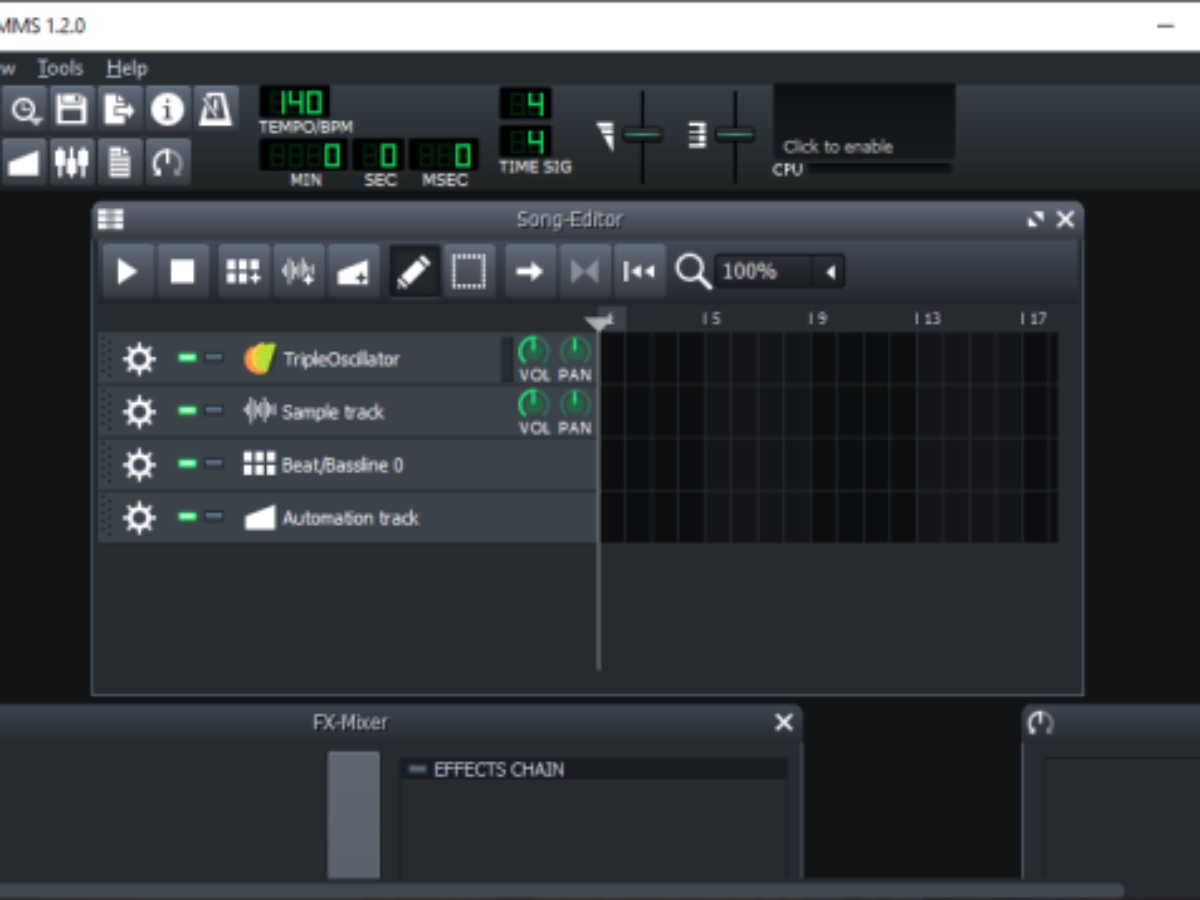Select the Draw mode pencil tool
The height and width of the screenshot is (900, 1200).
pyautogui.click(x=414, y=271)
